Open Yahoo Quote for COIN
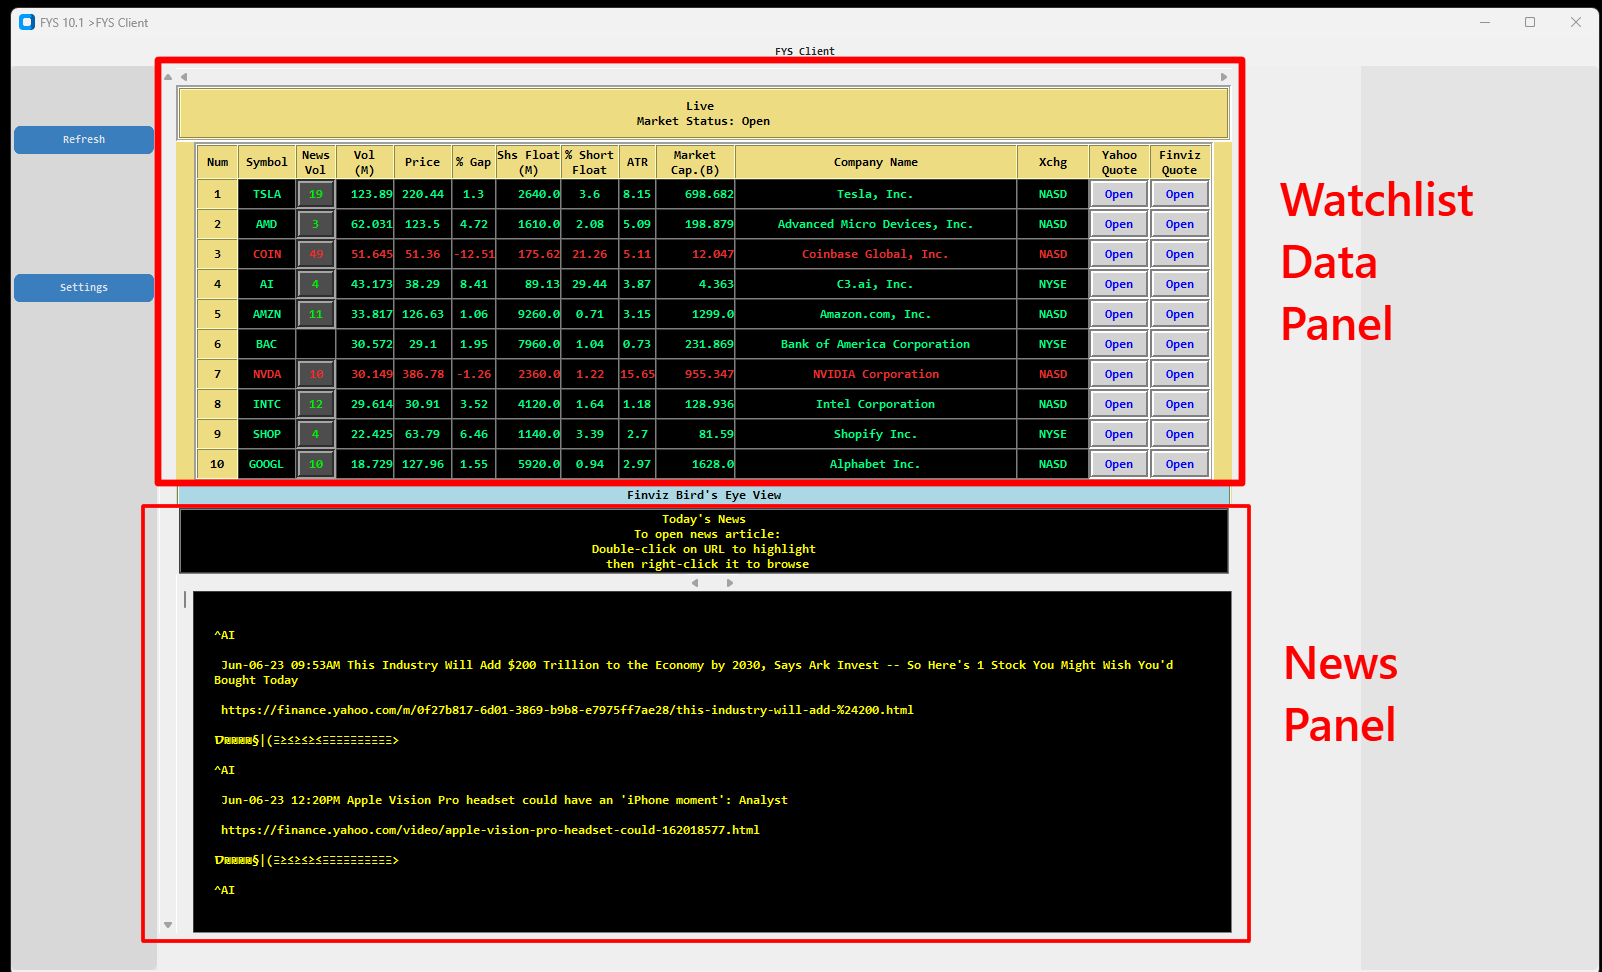 click(1119, 254)
